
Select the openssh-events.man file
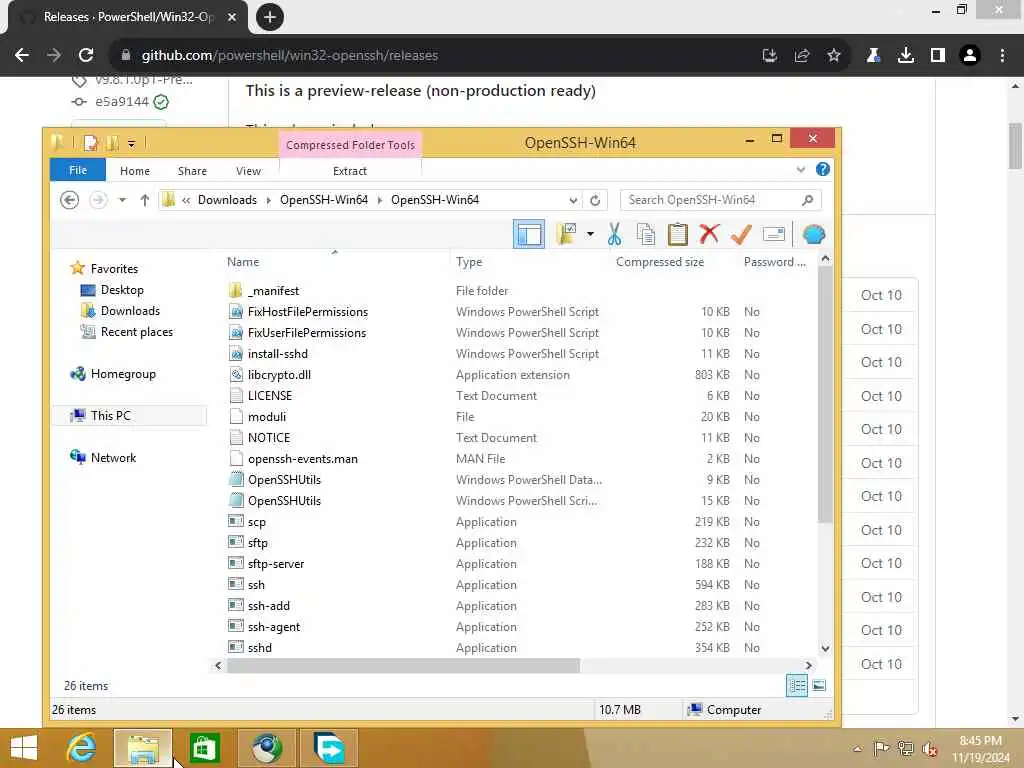point(302,458)
